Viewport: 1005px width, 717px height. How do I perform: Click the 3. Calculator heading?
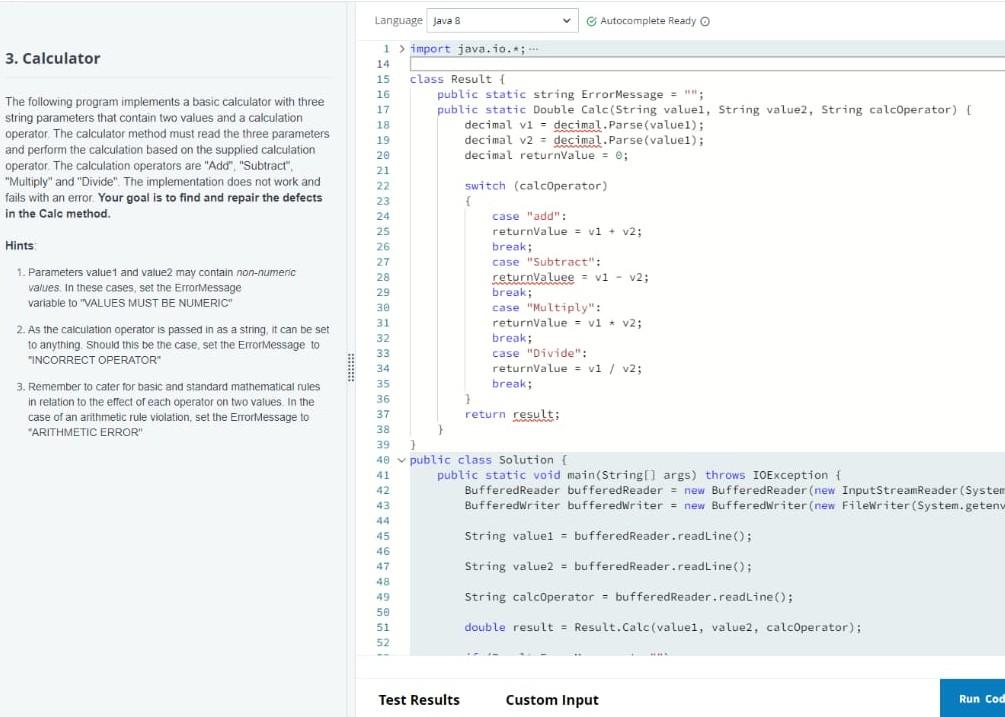click(53, 58)
